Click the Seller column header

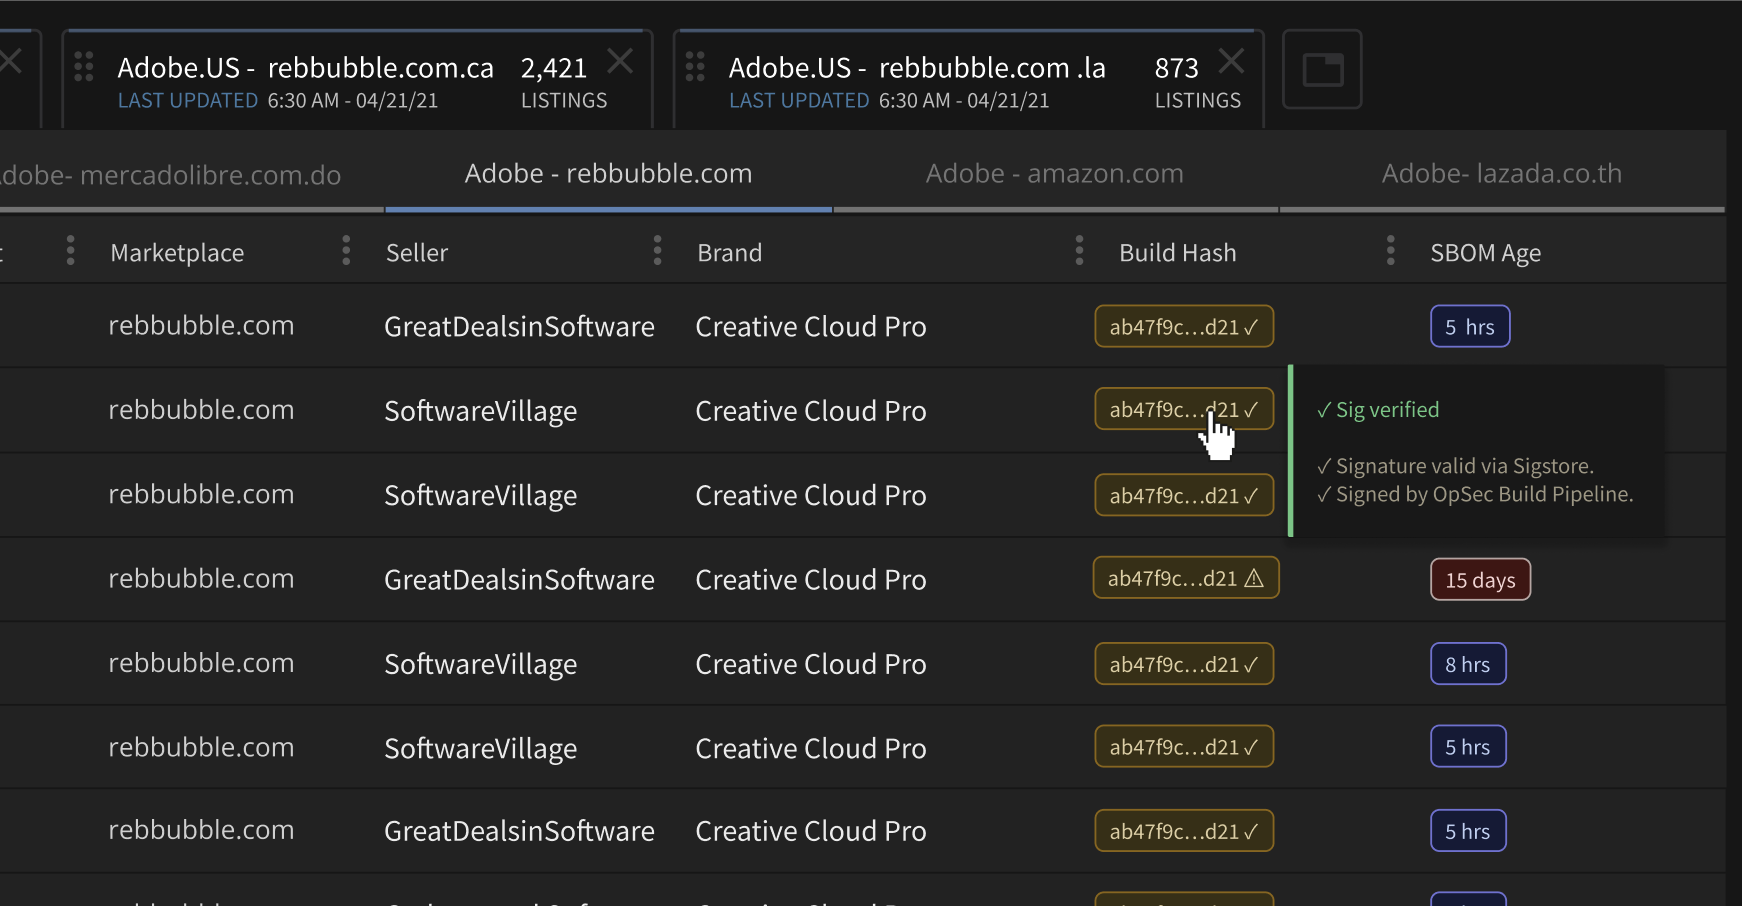[x=417, y=253]
